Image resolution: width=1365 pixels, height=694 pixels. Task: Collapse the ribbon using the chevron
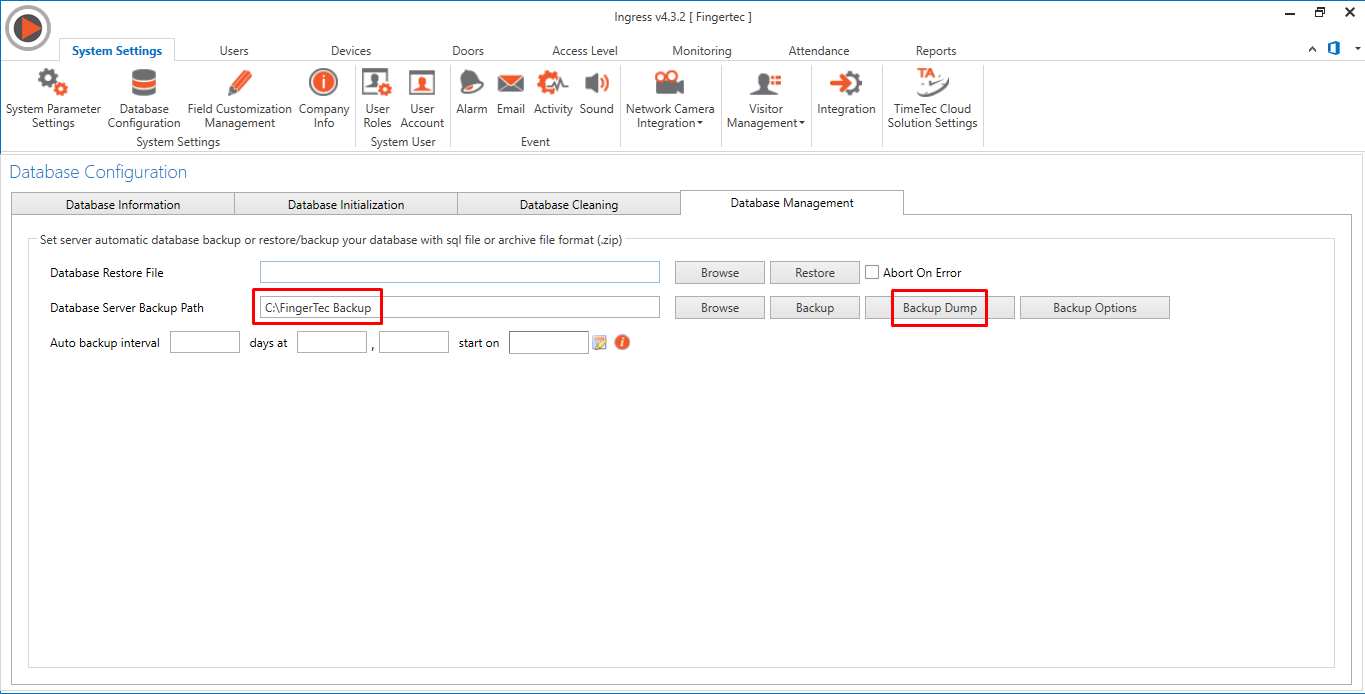[x=1312, y=49]
